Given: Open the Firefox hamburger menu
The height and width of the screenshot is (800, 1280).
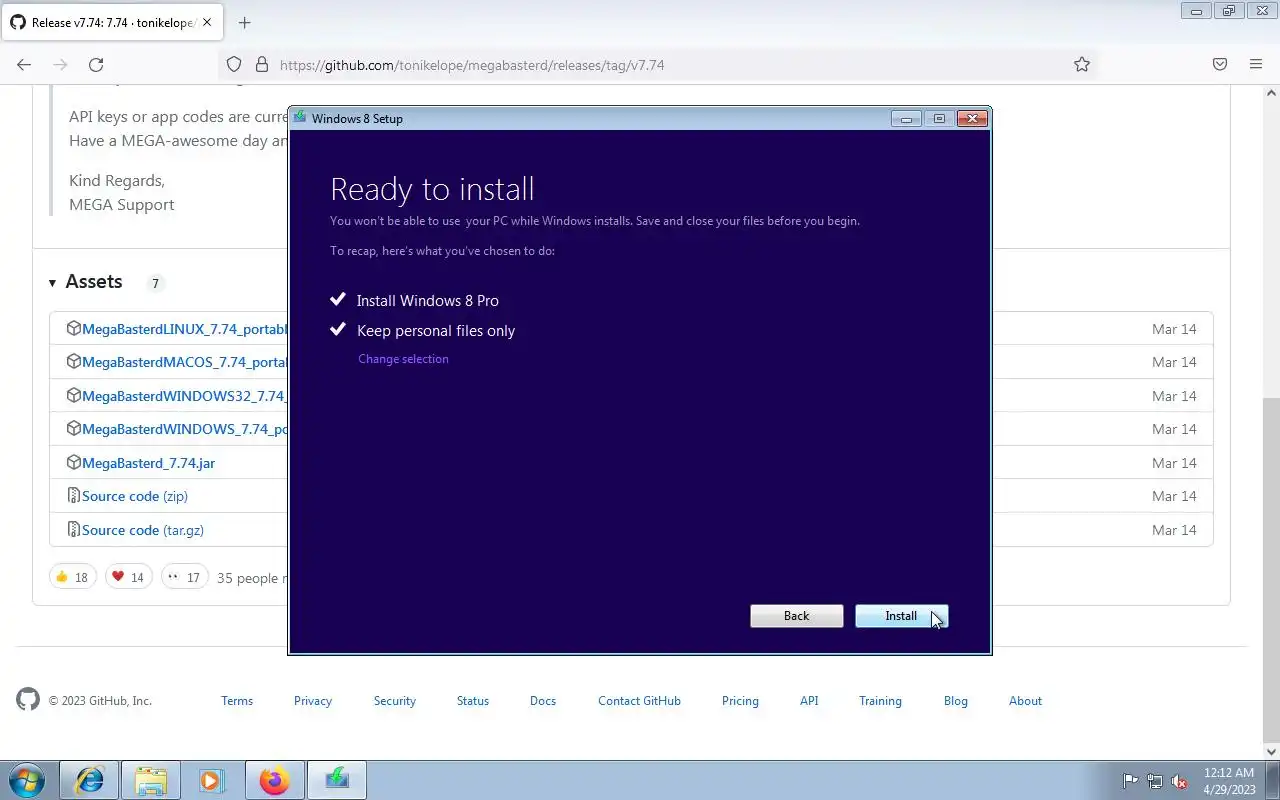Looking at the screenshot, I should point(1256,64).
